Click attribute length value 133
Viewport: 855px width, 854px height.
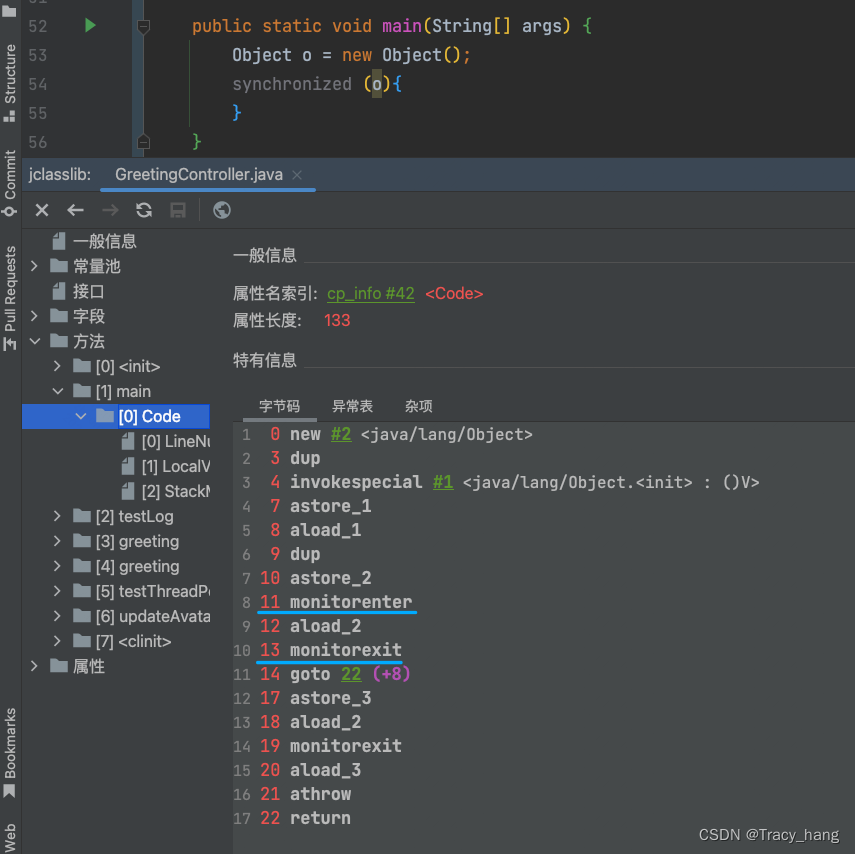[x=337, y=320]
